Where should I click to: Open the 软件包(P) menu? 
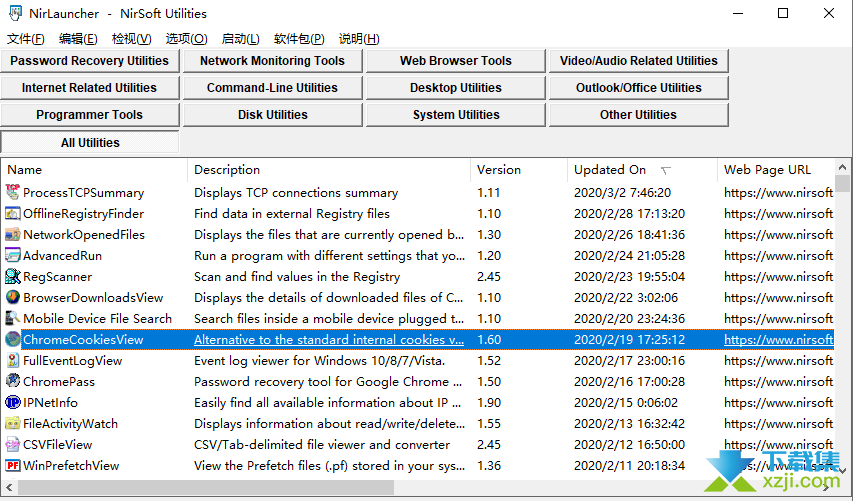(299, 39)
